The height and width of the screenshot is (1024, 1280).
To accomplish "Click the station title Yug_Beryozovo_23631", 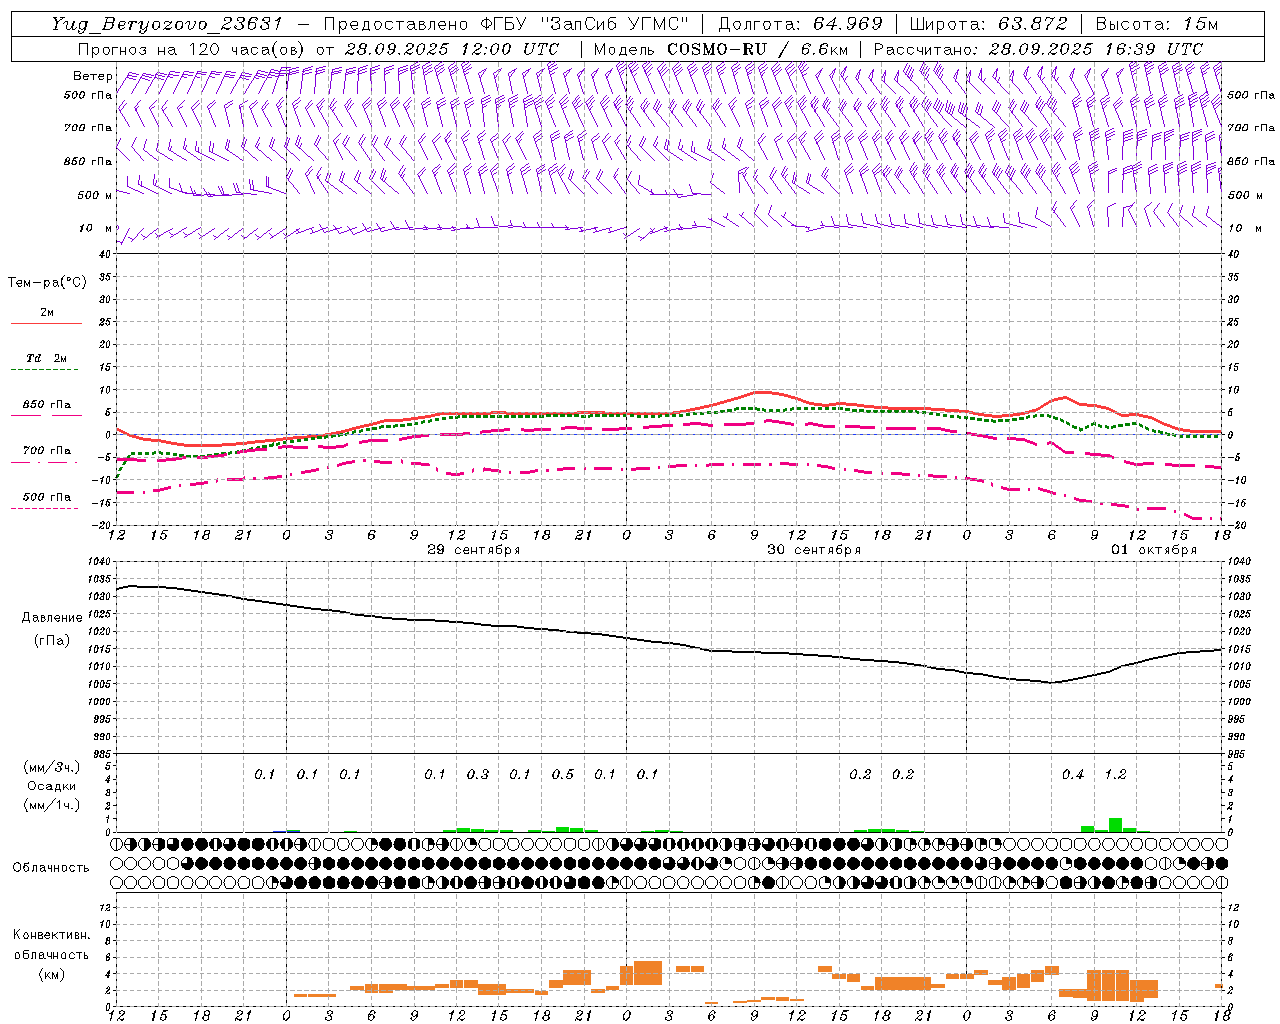I will click(x=167, y=24).
